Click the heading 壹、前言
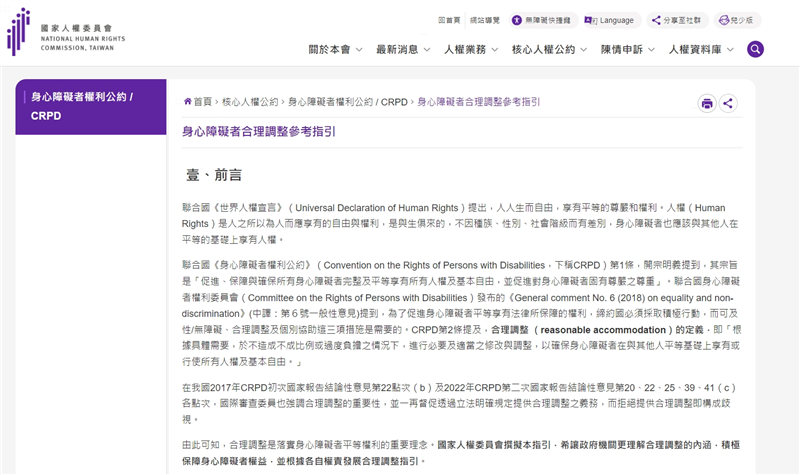Screen dimensions: 800x475 (x=214, y=175)
